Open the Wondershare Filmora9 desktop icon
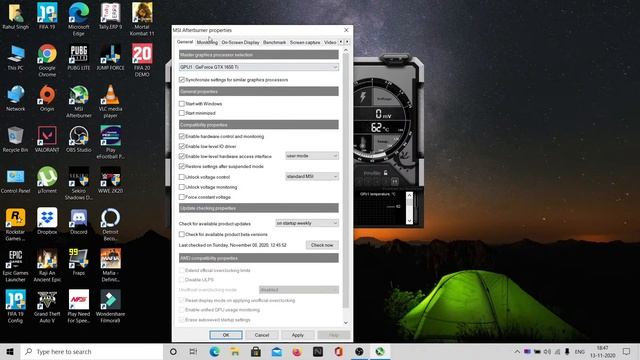 [110, 307]
